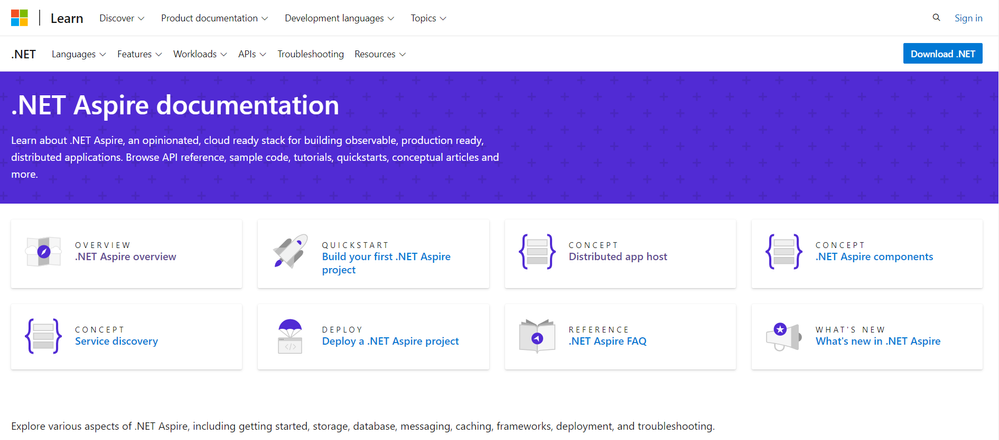Open What's new in .NET Aspire link

(x=878, y=341)
